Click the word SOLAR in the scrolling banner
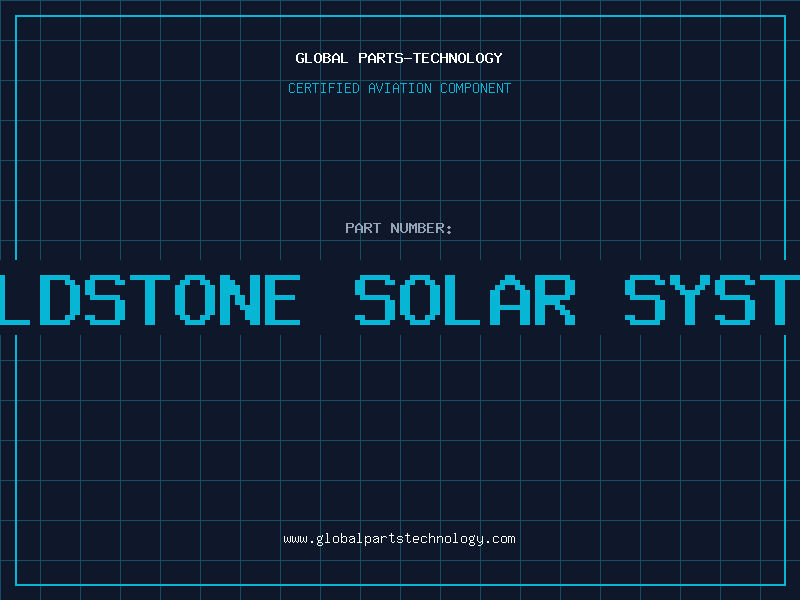The width and height of the screenshot is (800, 600). [x=465, y=298]
